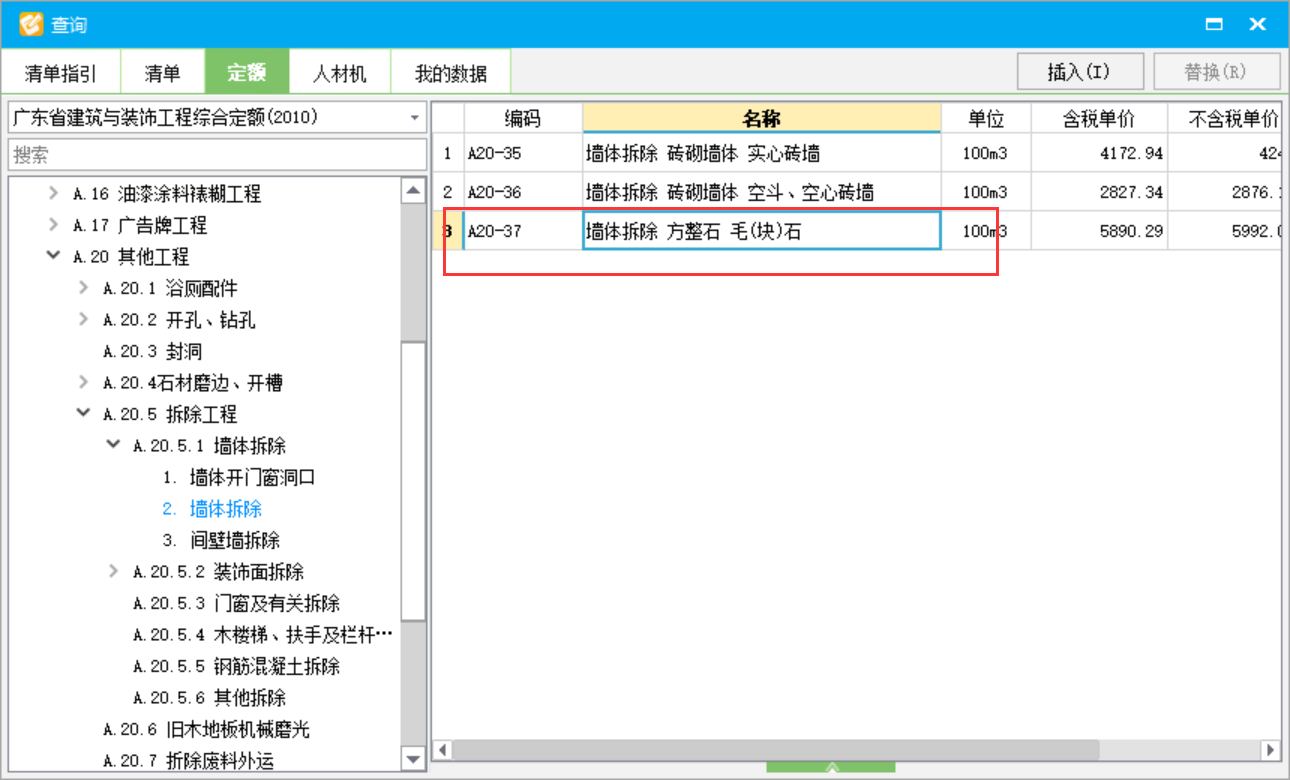The image size is (1290, 780).
Task: Click the 不含税单价 column header
Action: 1225,118
